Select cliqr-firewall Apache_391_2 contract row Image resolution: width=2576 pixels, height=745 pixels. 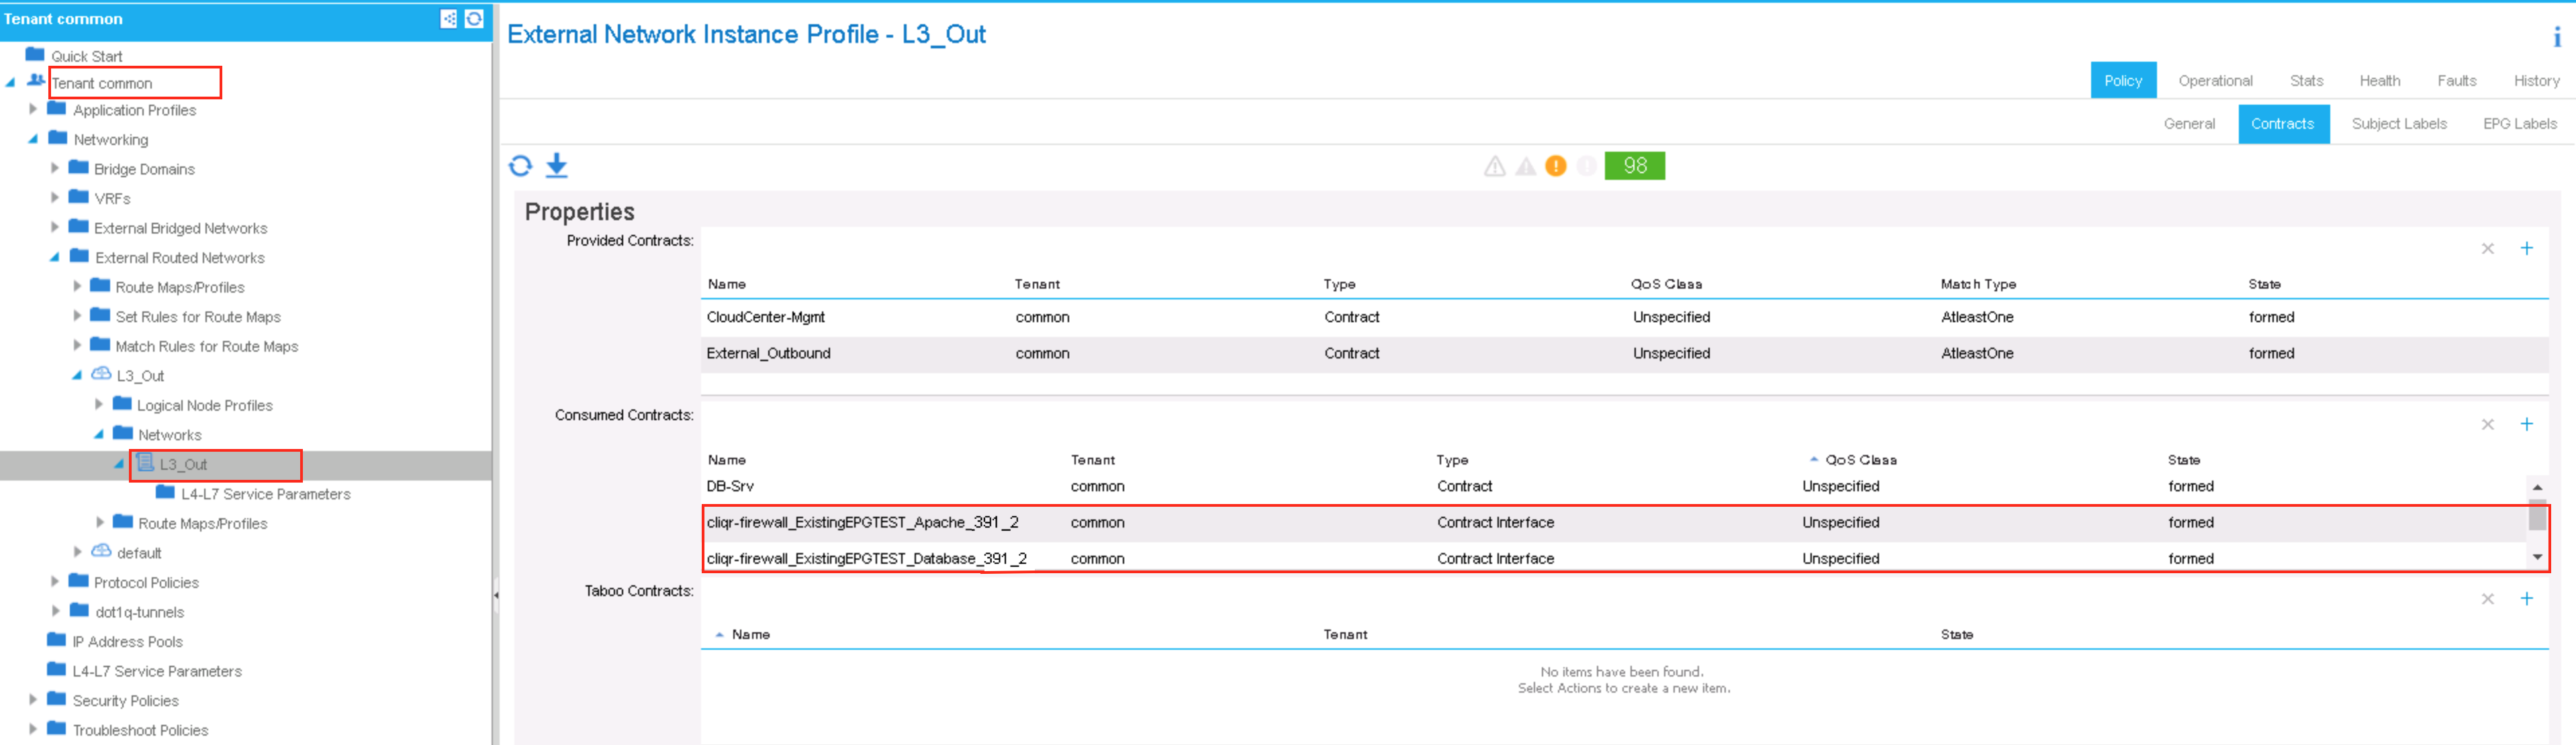click(1614, 522)
